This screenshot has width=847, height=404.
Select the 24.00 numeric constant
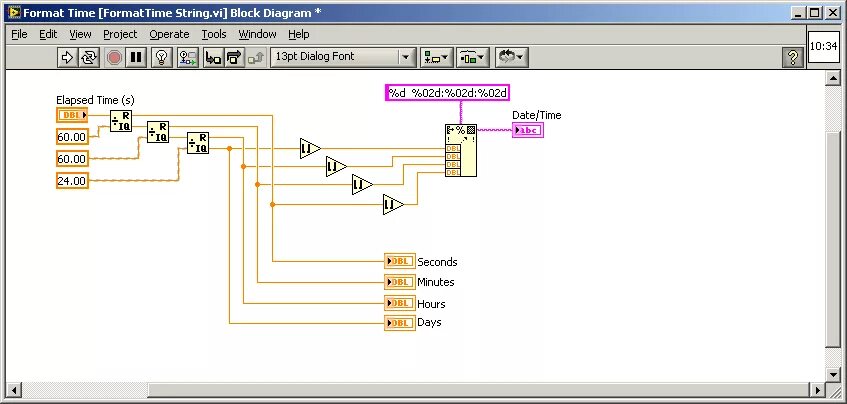[x=72, y=180]
